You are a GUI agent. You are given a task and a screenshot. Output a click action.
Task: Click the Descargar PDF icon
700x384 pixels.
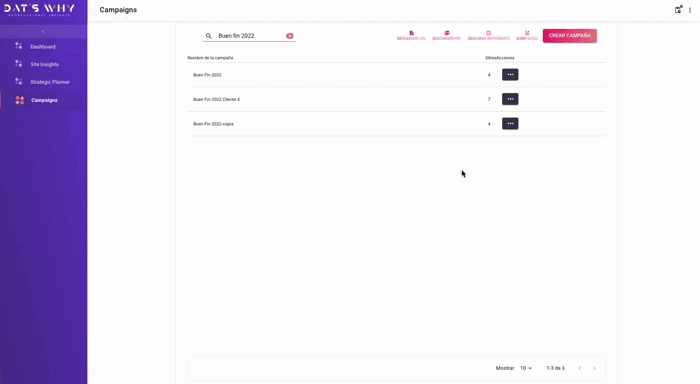(x=446, y=33)
